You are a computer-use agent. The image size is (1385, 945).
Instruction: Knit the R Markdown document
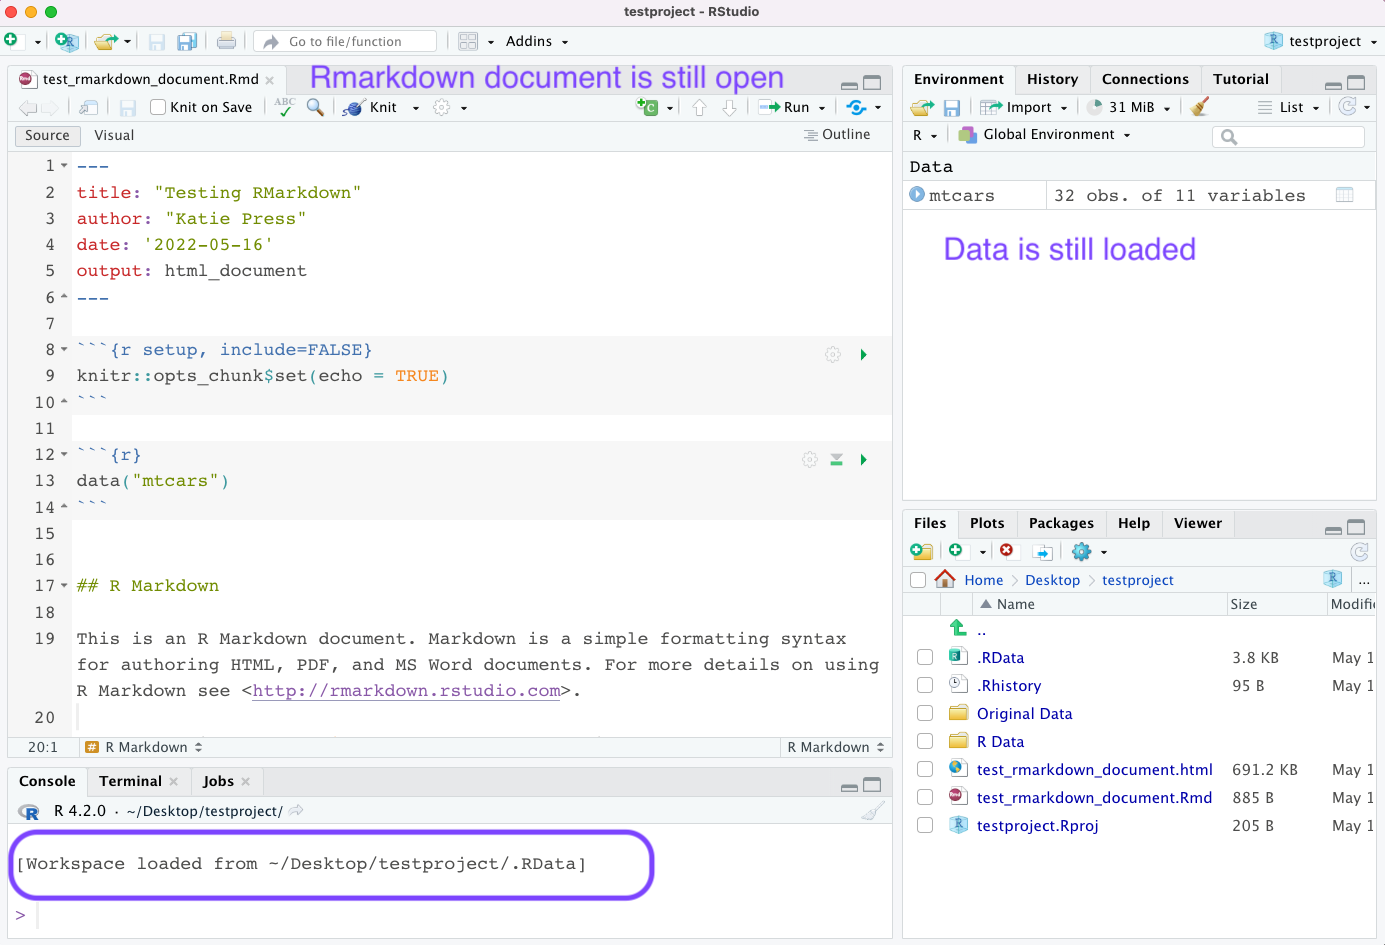tap(371, 107)
